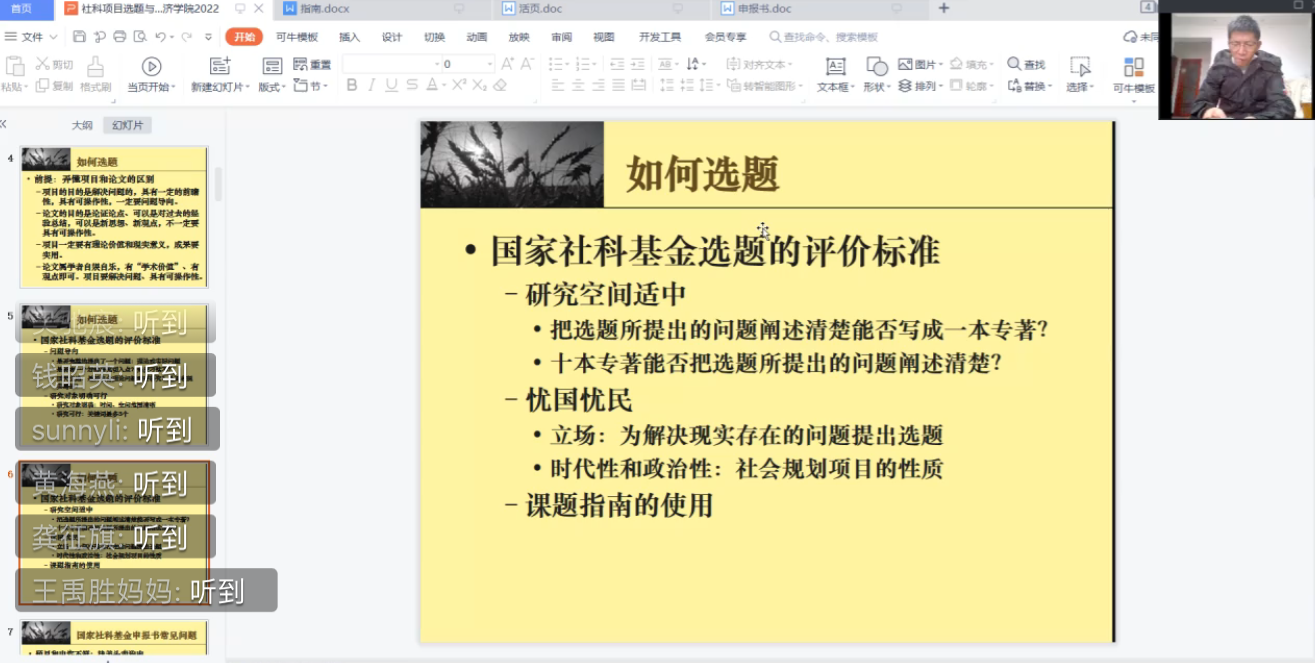Click the Find (查找) magnifier icon

pos(1014,64)
